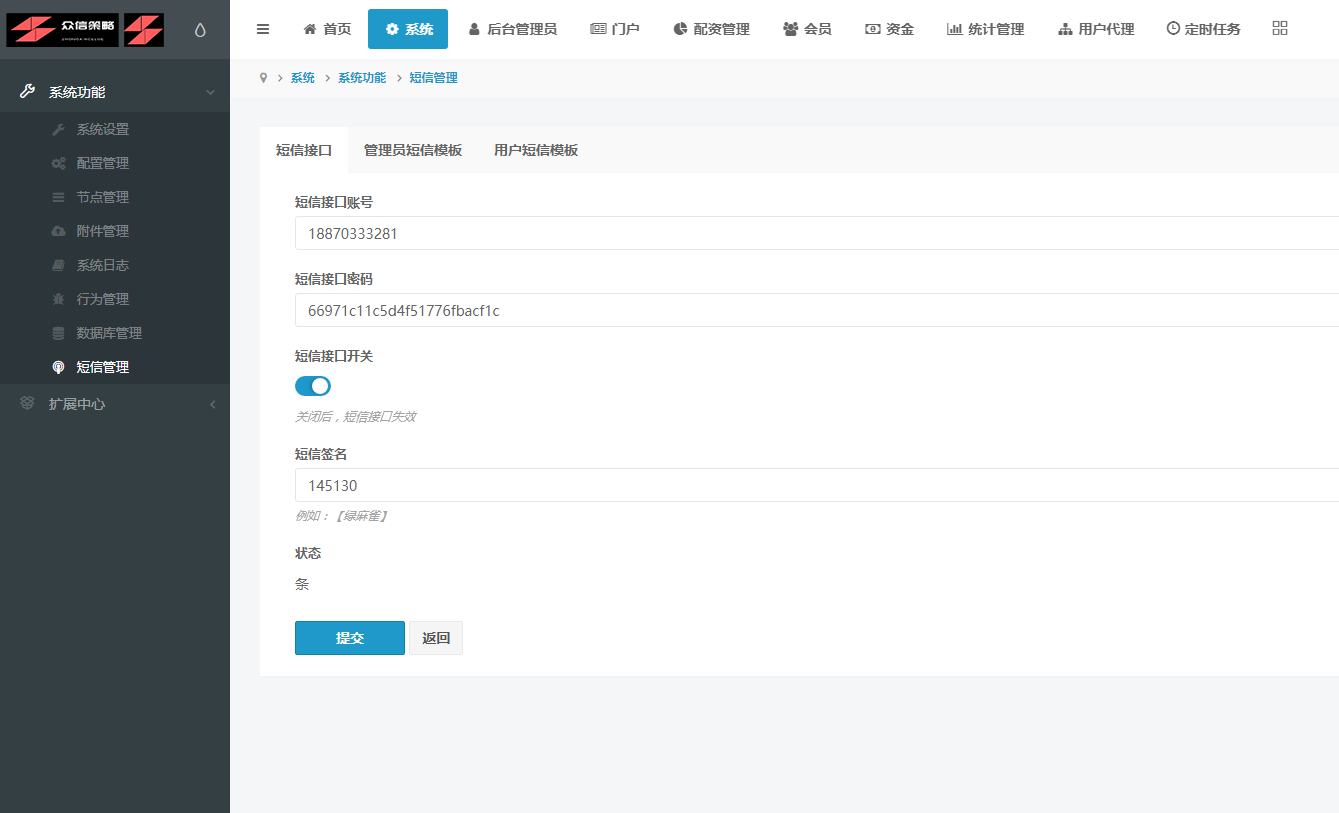Open the 统计管理 top menu
This screenshot has width=1339, height=813.
pos(985,29)
